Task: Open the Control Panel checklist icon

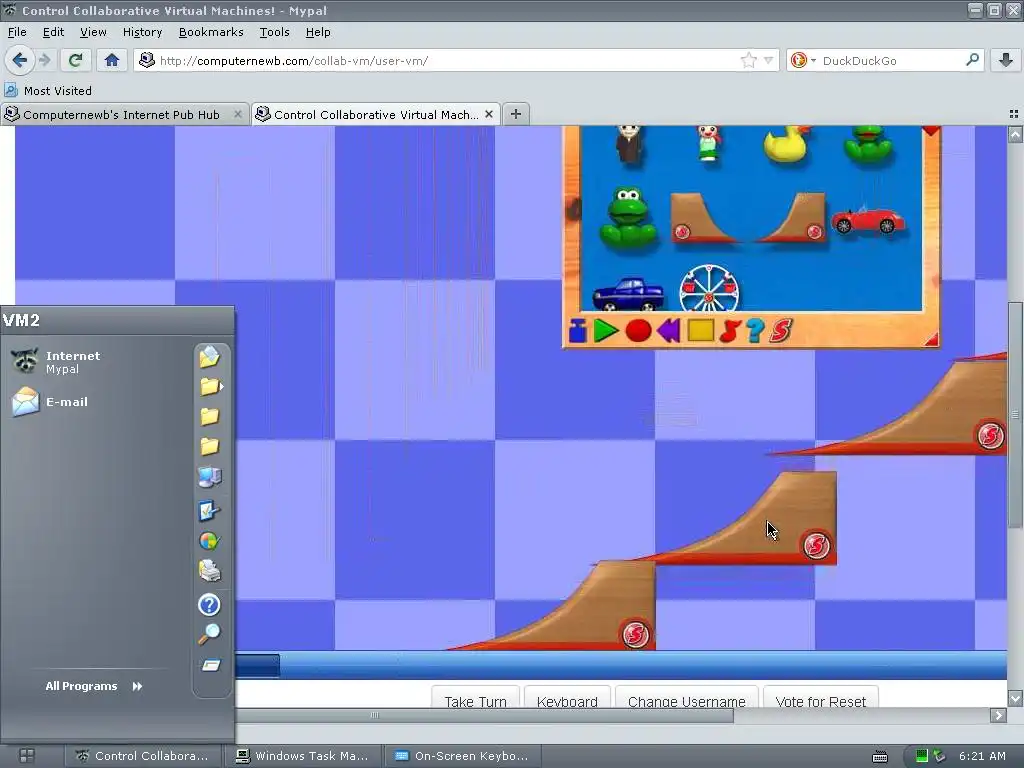Action: pyautogui.click(x=210, y=510)
